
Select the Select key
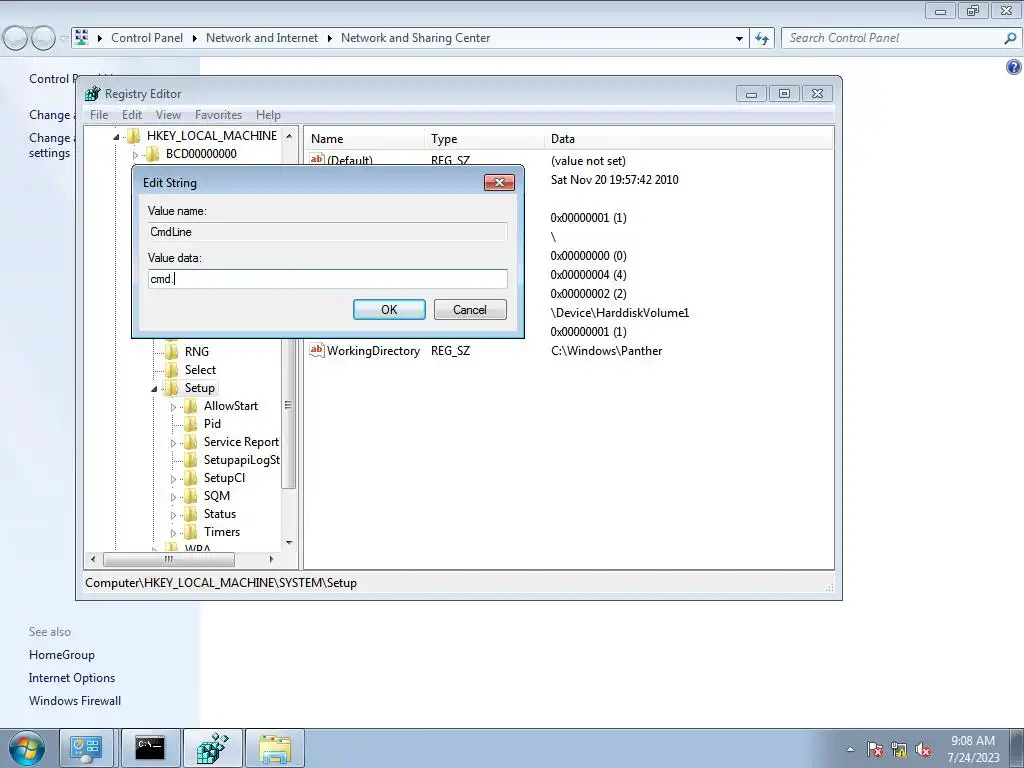200,370
